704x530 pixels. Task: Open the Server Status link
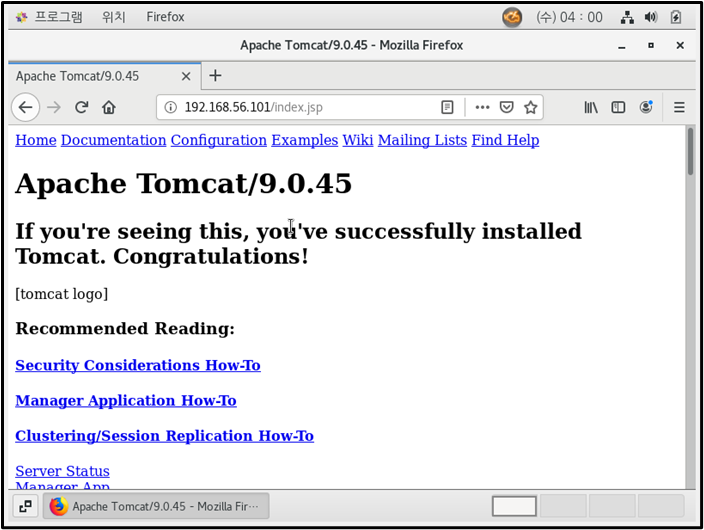pyautogui.click(x=62, y=471)
